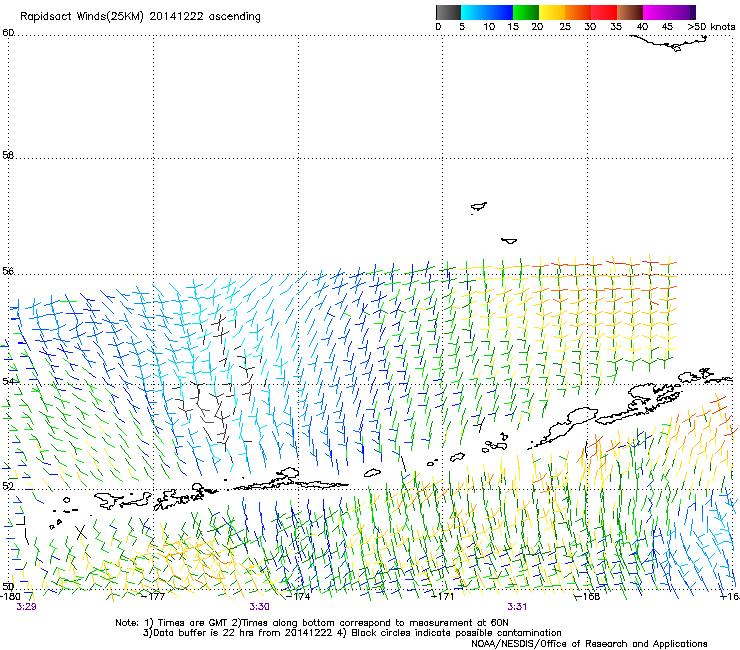Click the longitude label -174
Image resolution: width=740 pixels, height=650 pixels.
pos(299,596)
